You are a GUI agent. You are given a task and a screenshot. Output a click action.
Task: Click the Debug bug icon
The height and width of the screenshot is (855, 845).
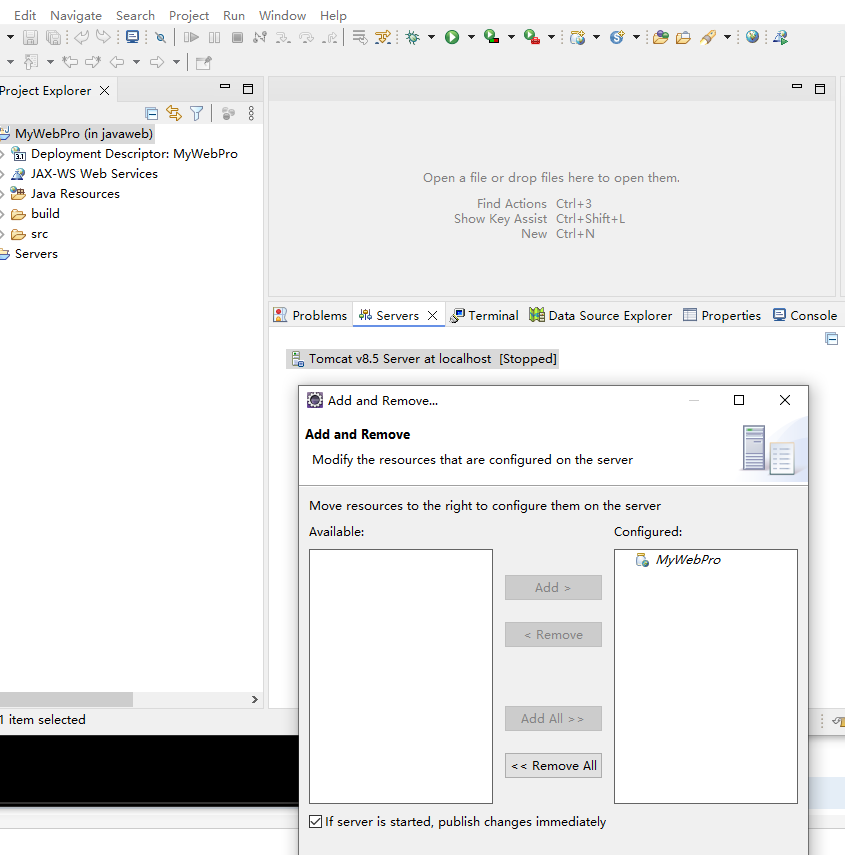413,37
